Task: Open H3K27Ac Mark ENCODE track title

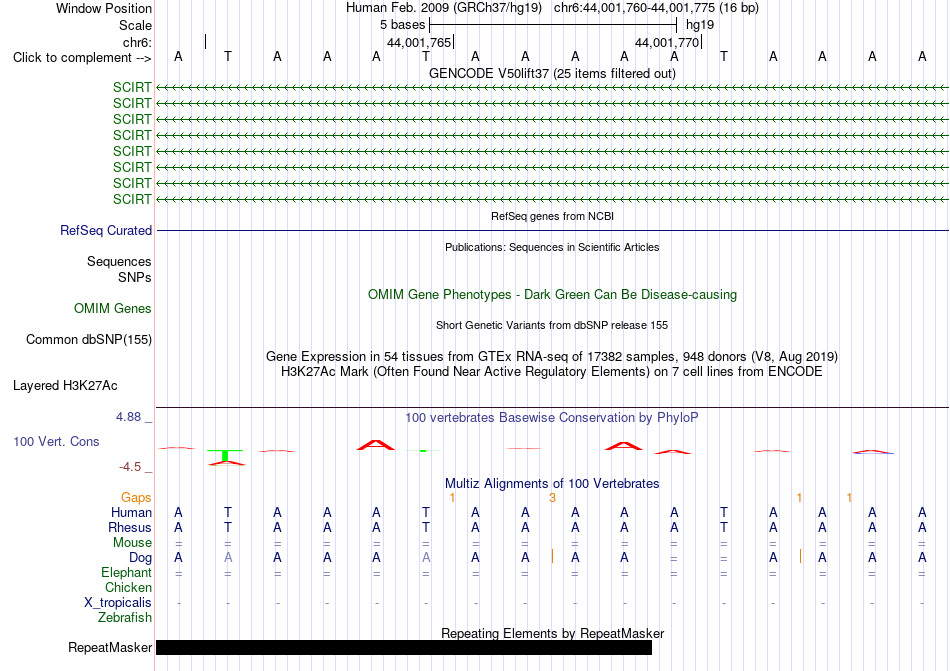Action: coord(552,372)
